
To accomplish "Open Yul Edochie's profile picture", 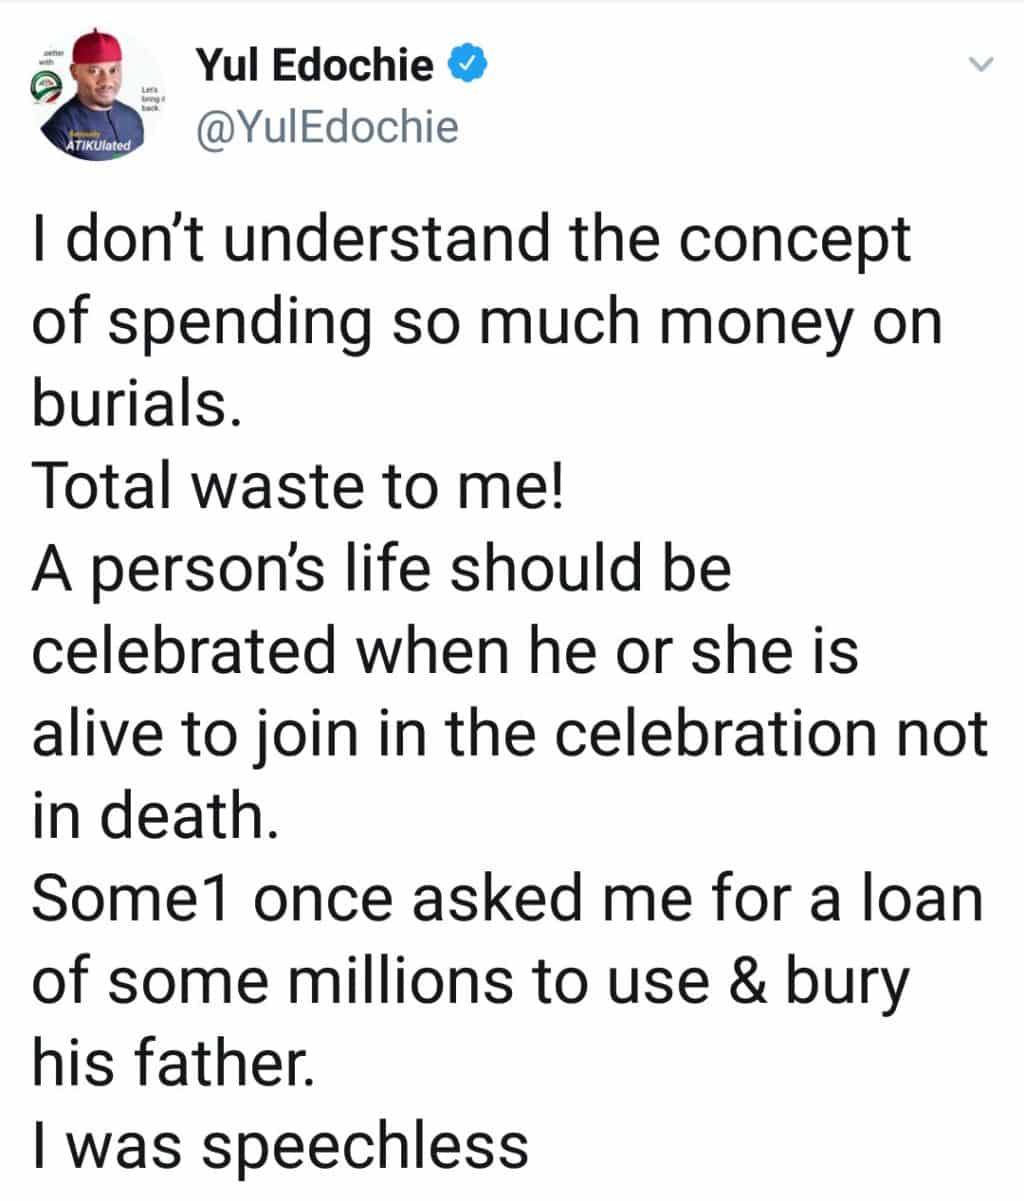I will click(x=98, y=95).
